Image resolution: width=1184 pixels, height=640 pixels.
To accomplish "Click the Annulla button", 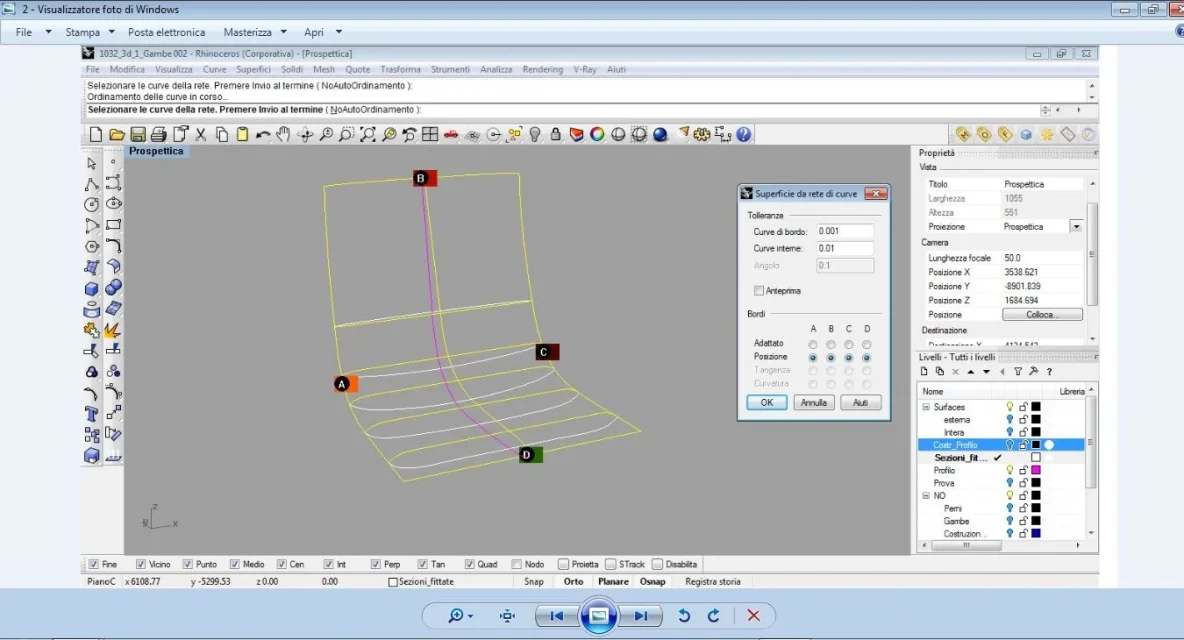I will coord(813,402).
